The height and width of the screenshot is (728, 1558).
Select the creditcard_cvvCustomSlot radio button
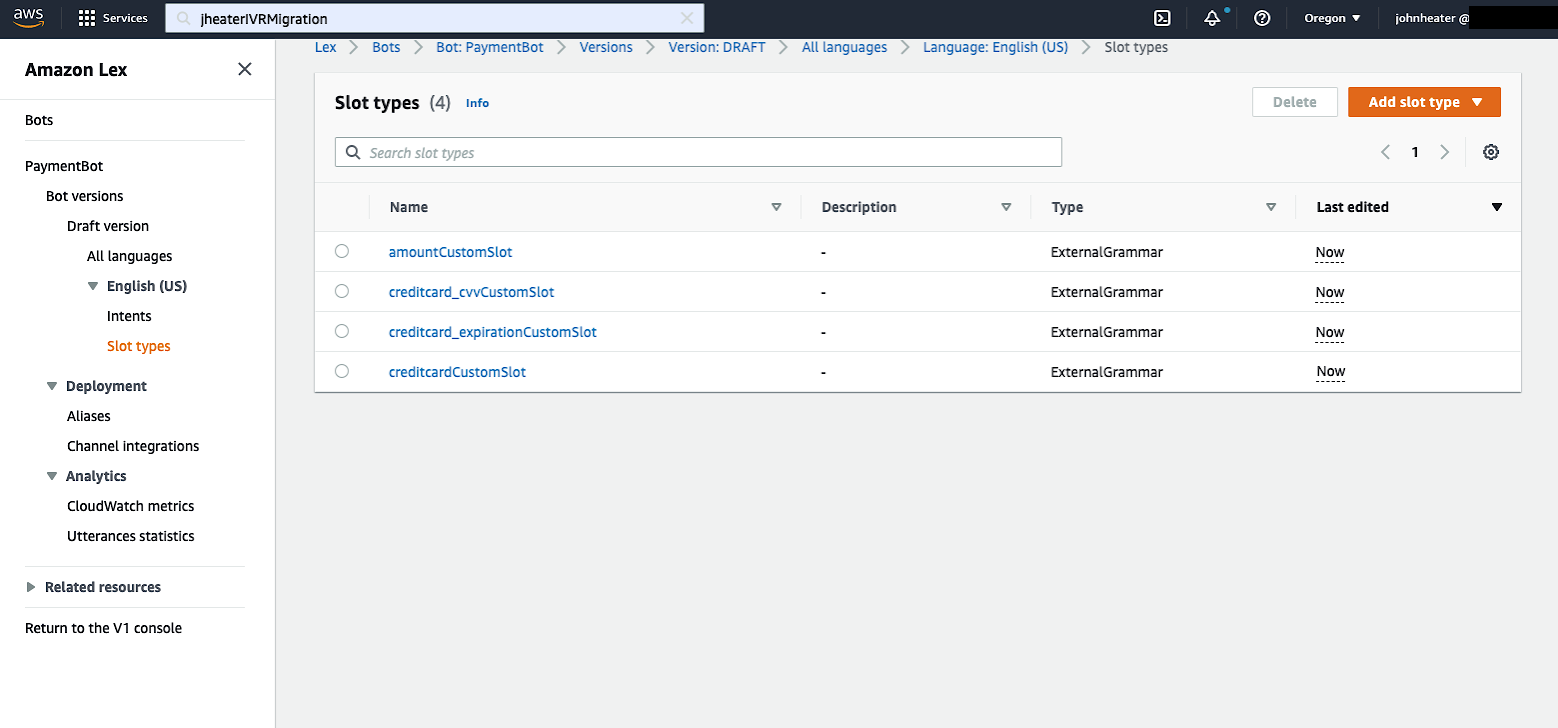[342, 291]
